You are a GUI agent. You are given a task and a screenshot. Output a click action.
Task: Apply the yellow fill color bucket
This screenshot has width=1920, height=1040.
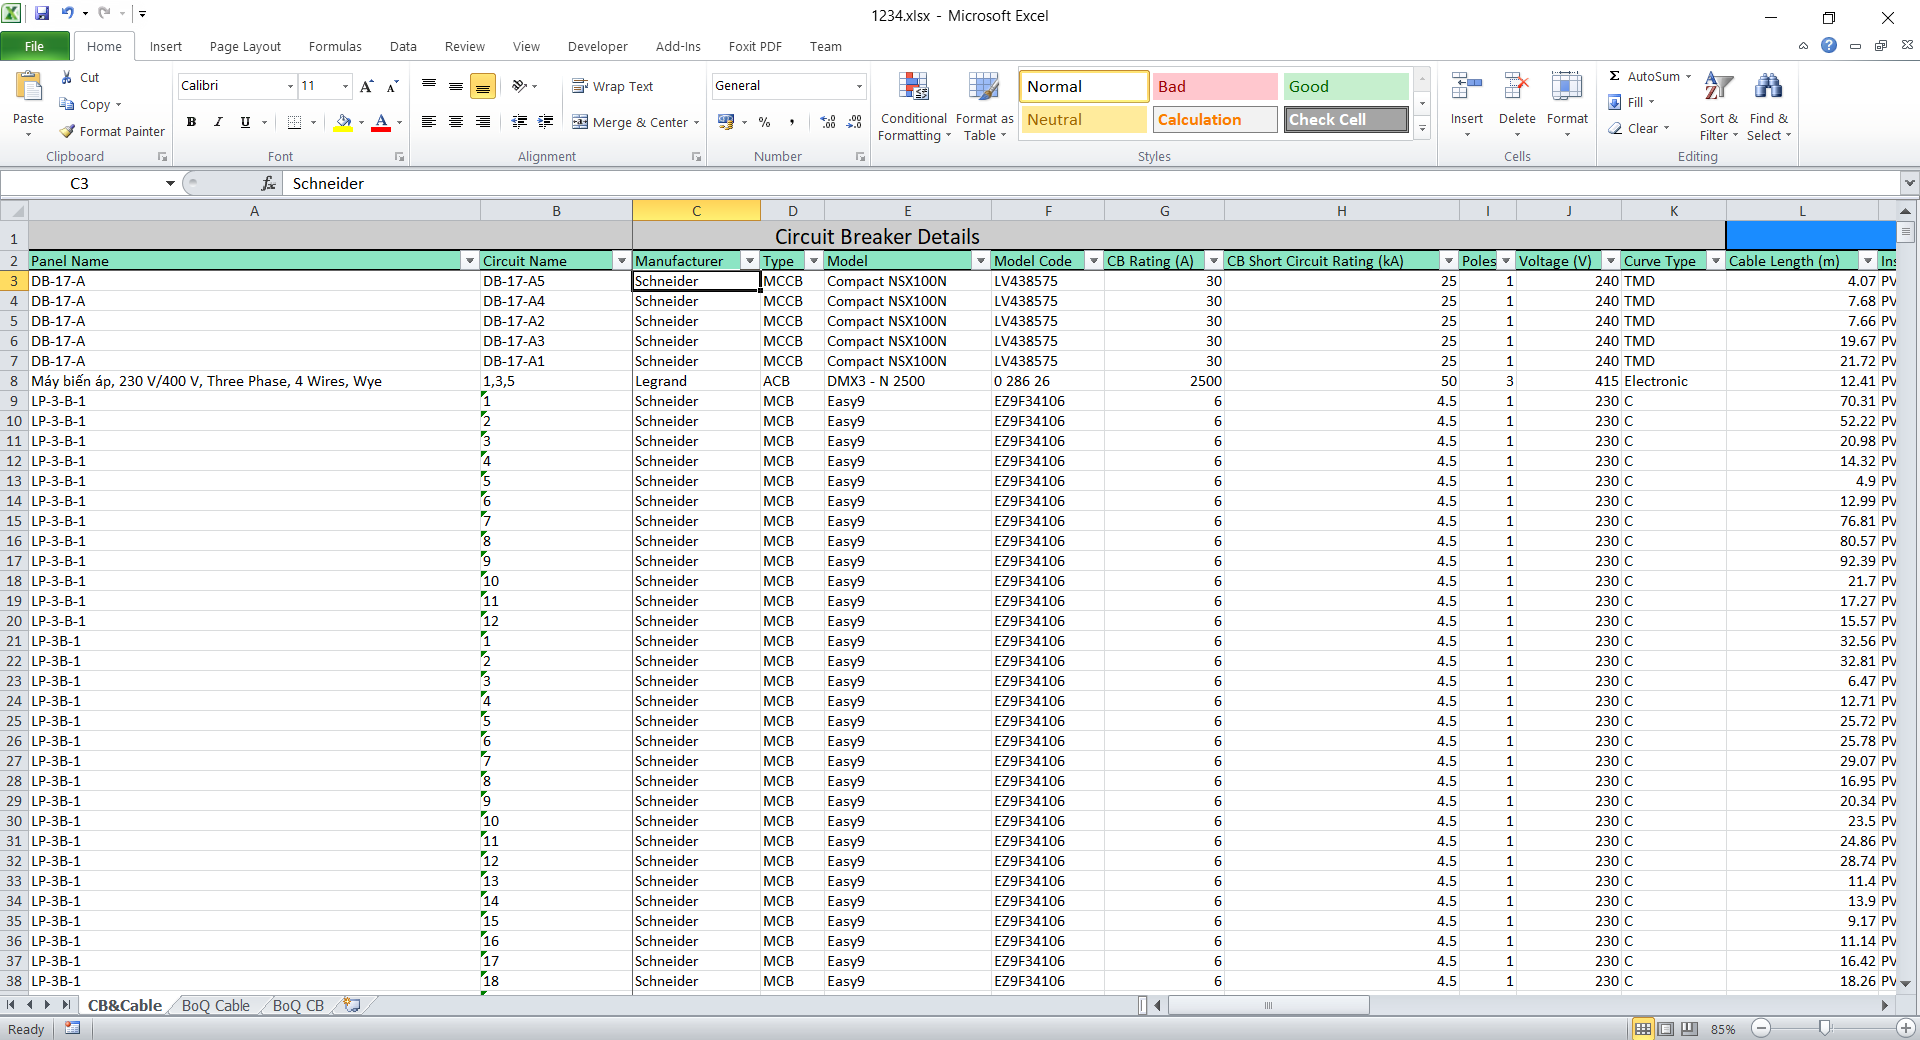(x=343, y=122)
